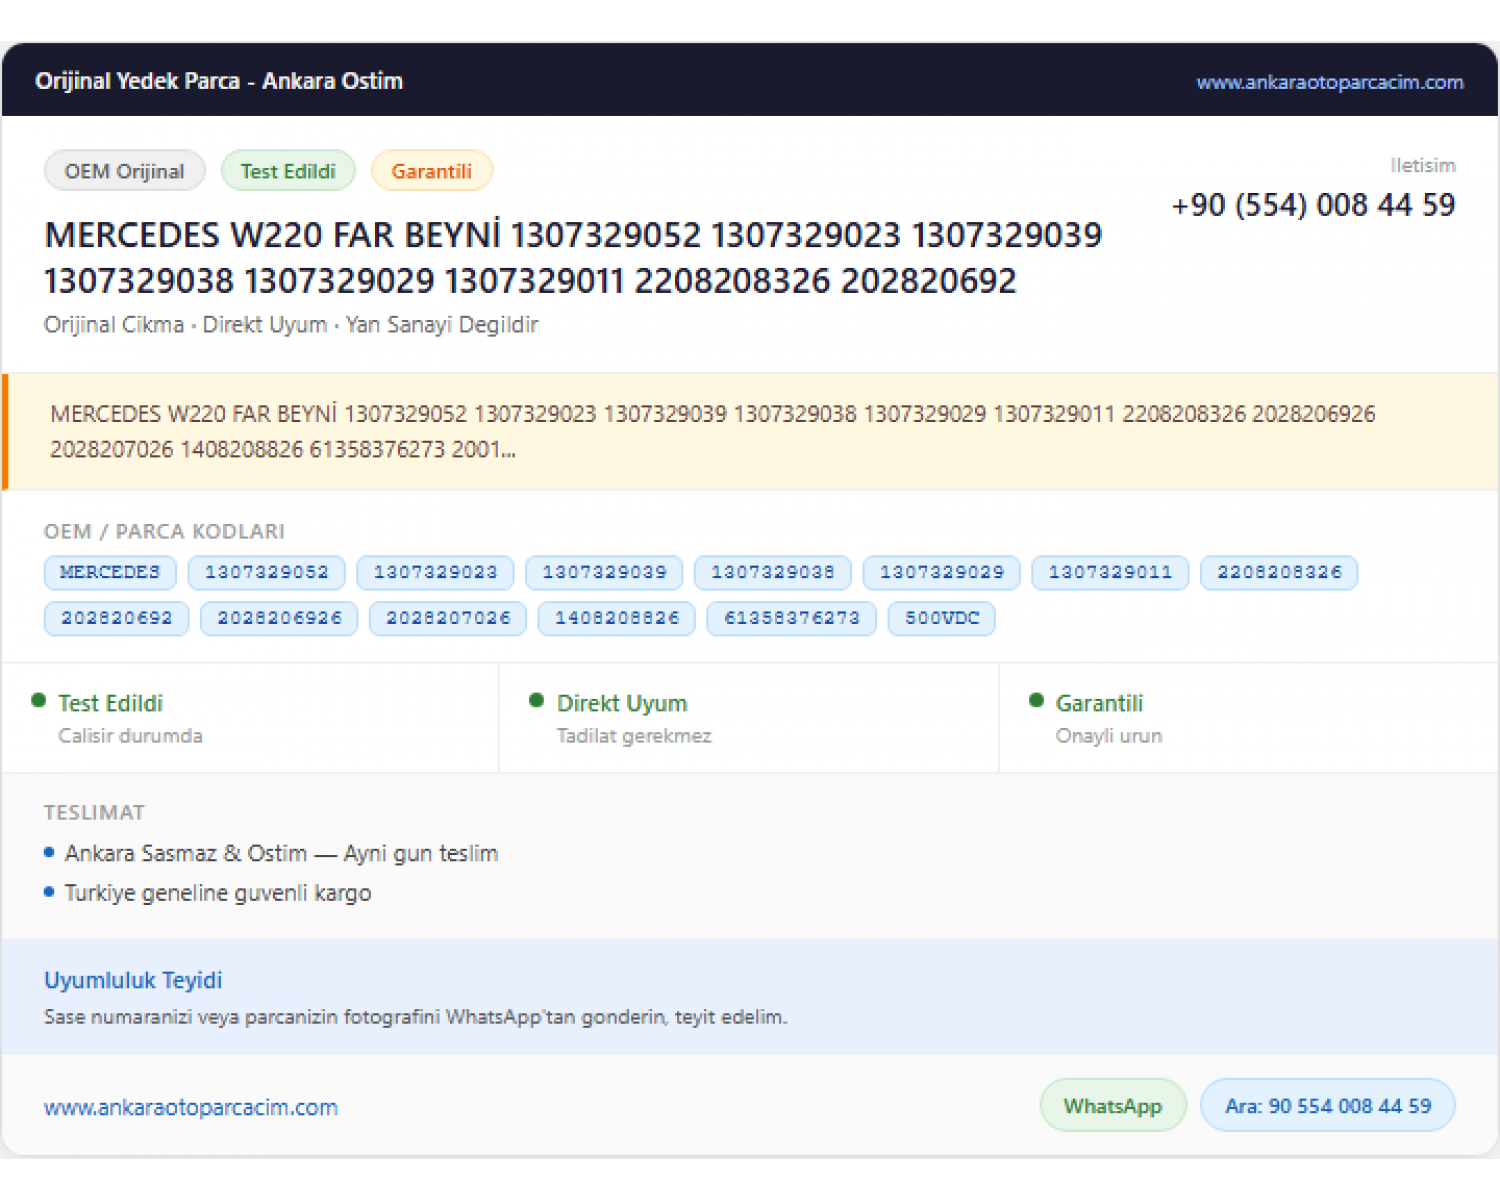
Task: Select the green Test Edildi badge
Action: [x=288, y=171]
